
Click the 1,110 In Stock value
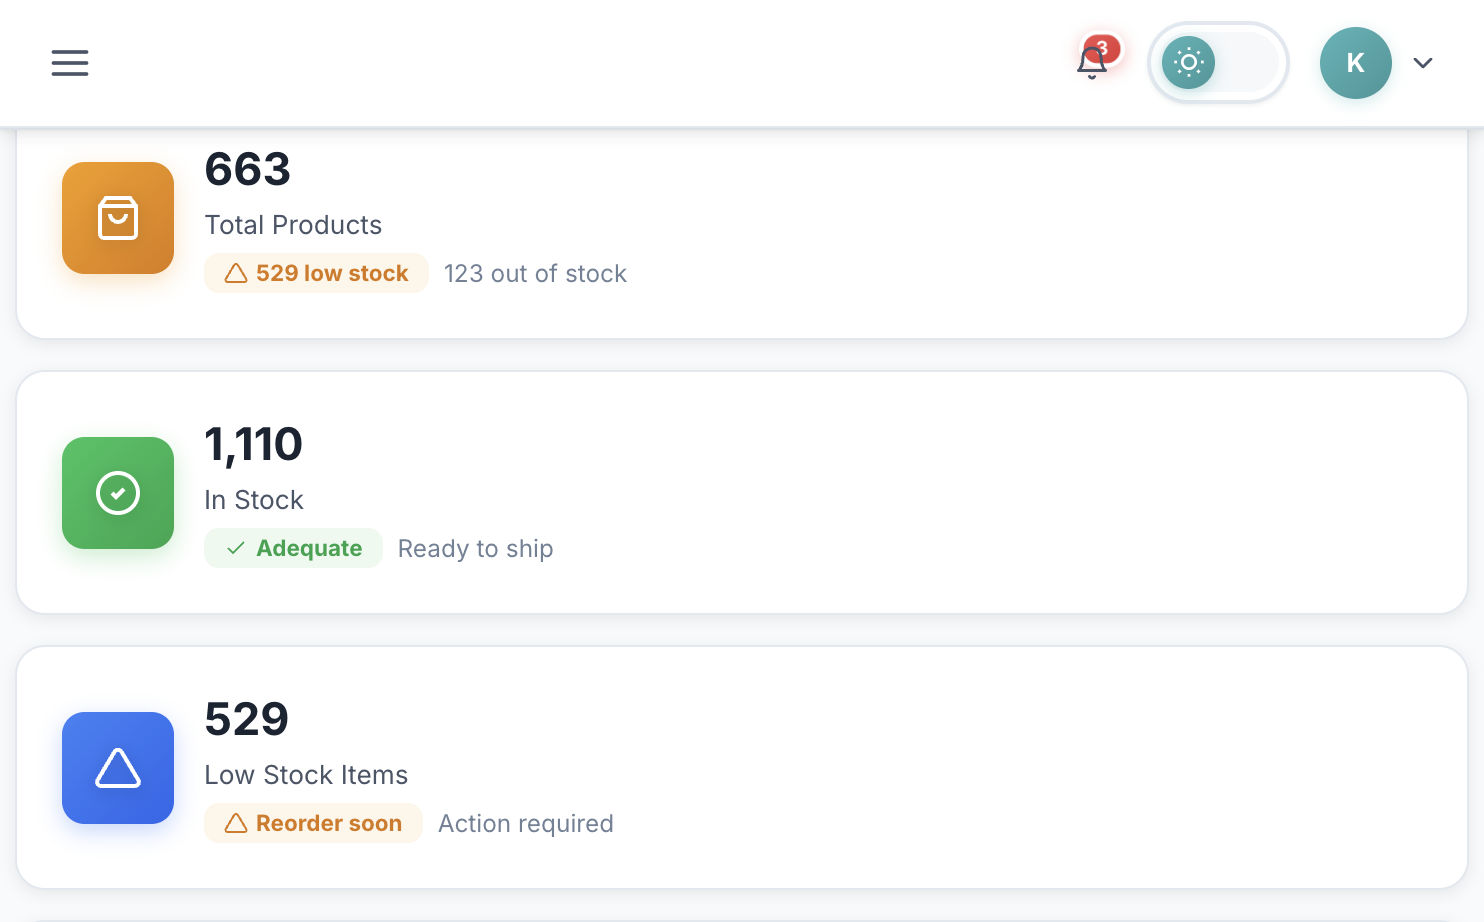coord(253,444)
